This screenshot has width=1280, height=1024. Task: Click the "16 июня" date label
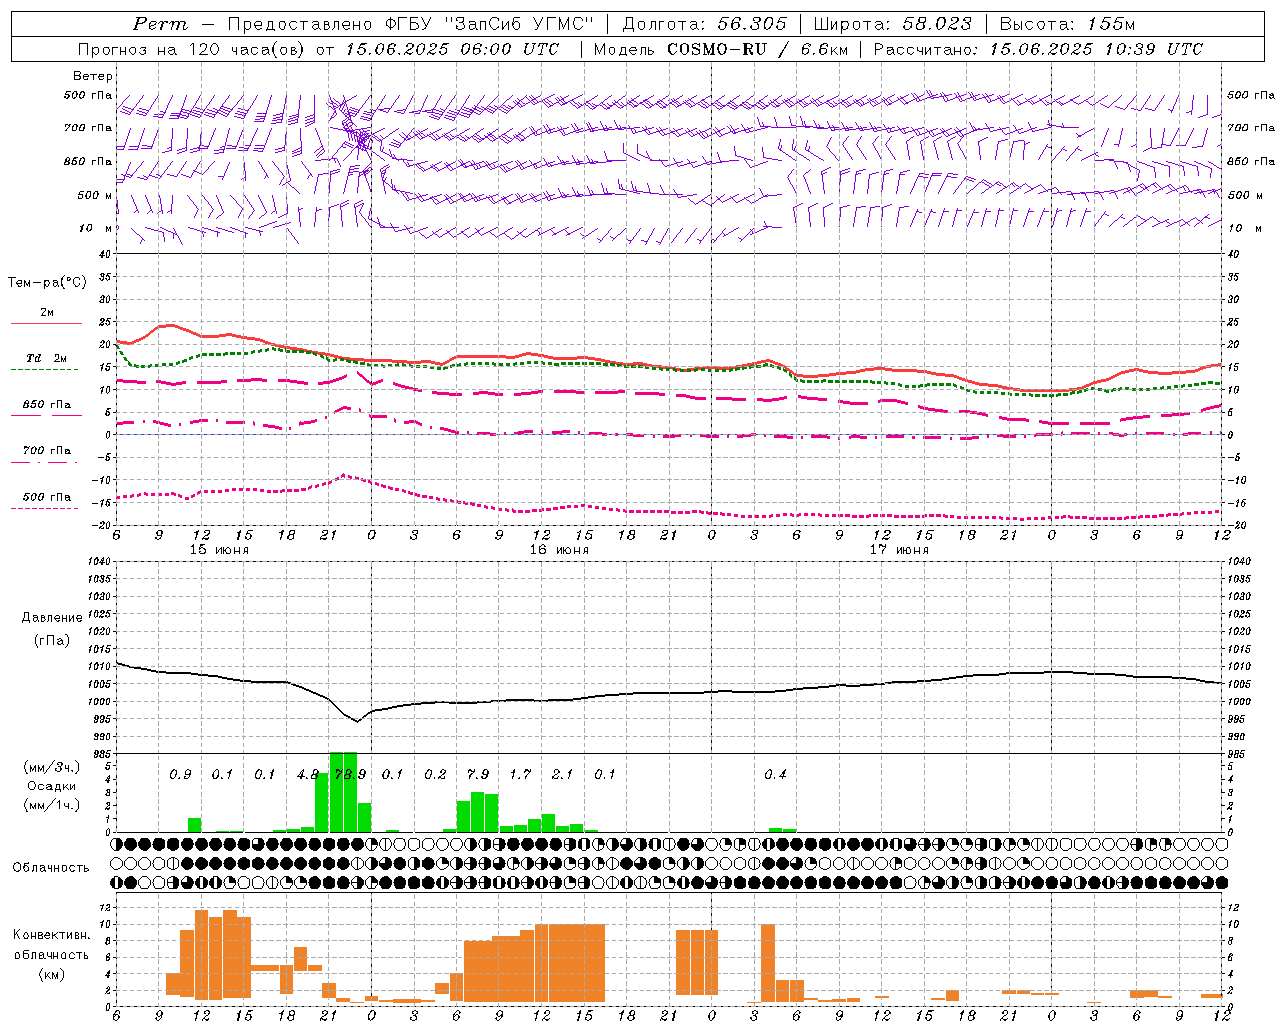pyautogui.click(x=559, y=550)
